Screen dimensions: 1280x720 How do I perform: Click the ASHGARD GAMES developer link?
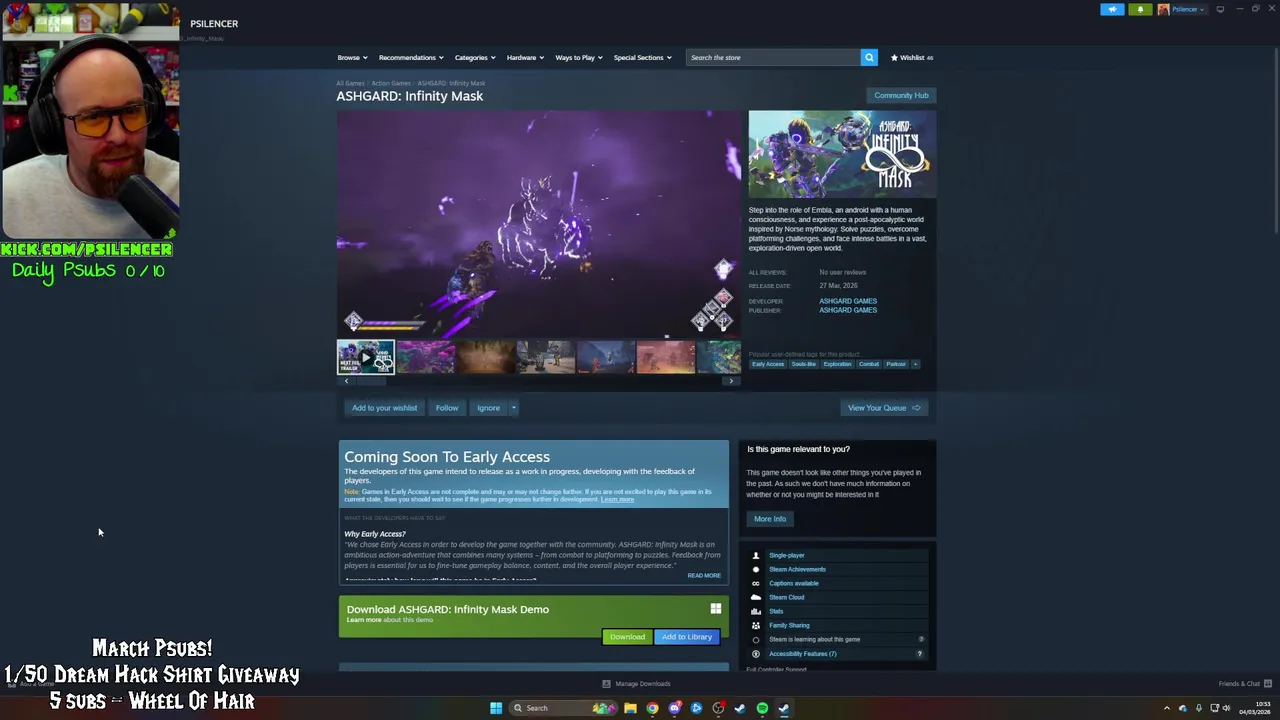coord(848,301)
